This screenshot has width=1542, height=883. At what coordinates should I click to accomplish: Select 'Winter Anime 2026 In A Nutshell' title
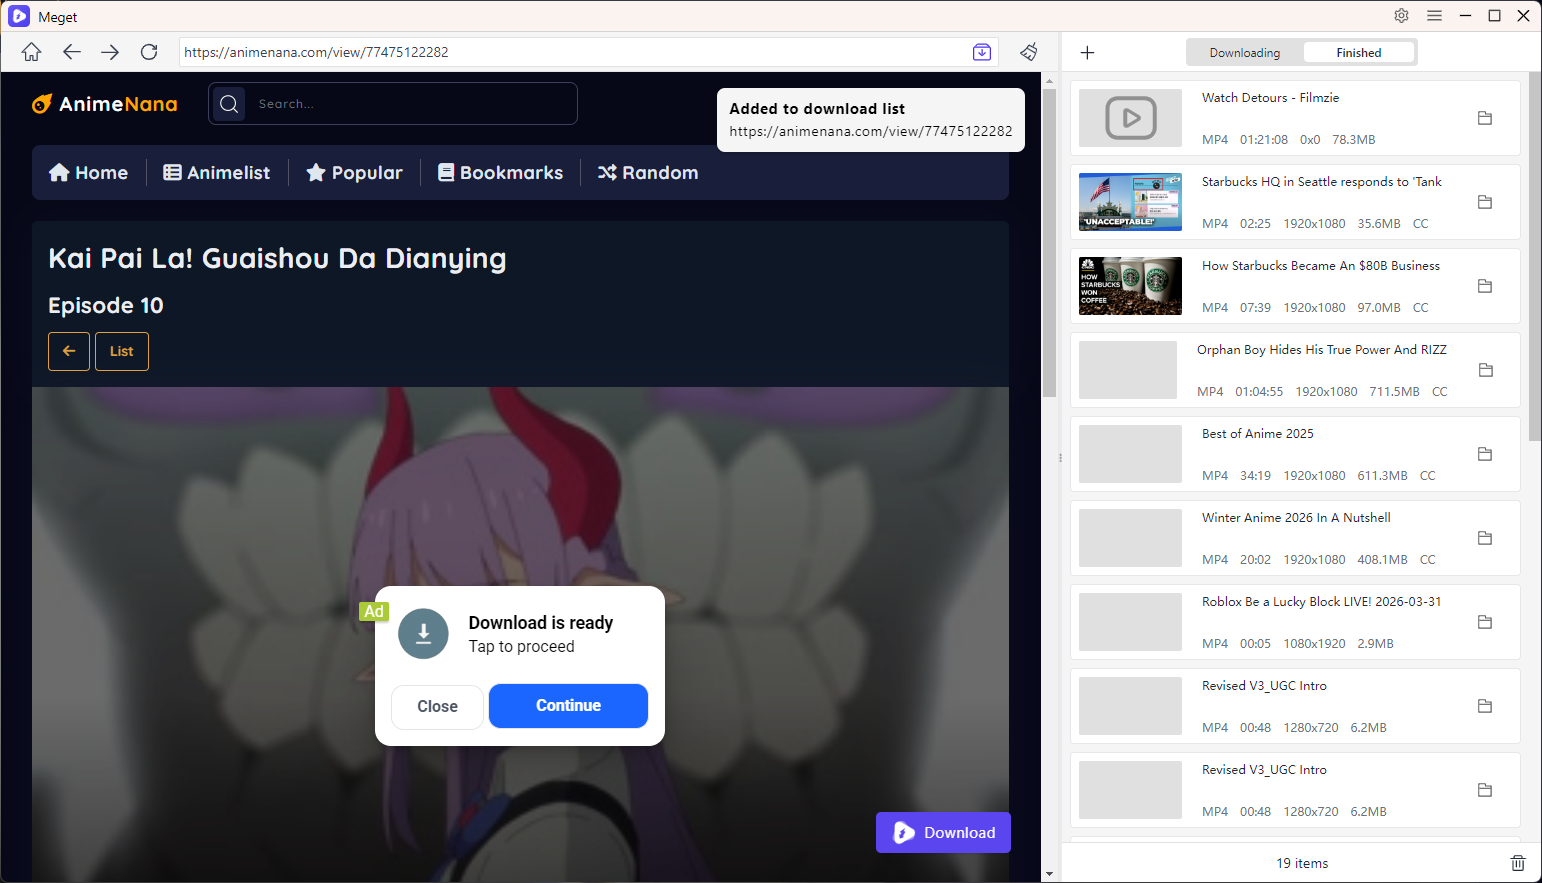point(1296,518)
